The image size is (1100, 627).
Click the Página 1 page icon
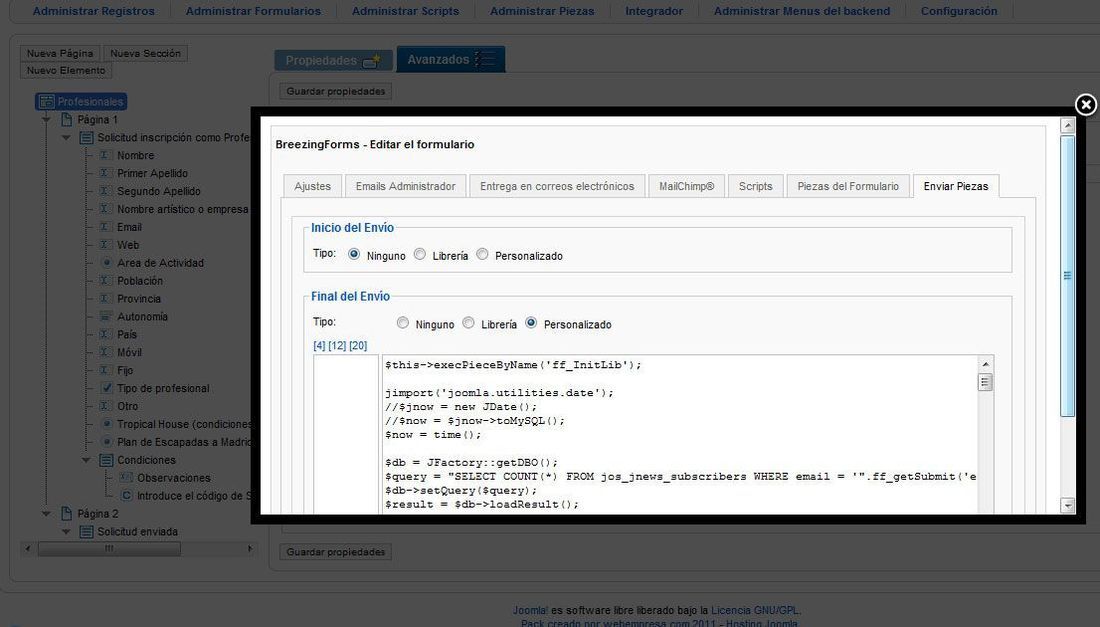pyautogui.click(x=67, y=119)
